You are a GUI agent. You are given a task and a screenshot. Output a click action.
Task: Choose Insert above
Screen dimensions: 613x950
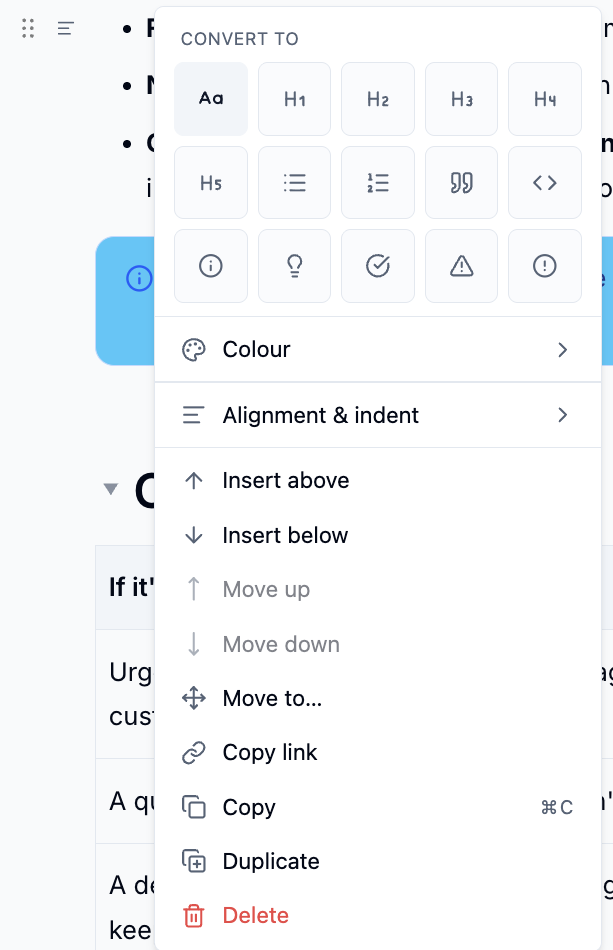click(378, 480)
